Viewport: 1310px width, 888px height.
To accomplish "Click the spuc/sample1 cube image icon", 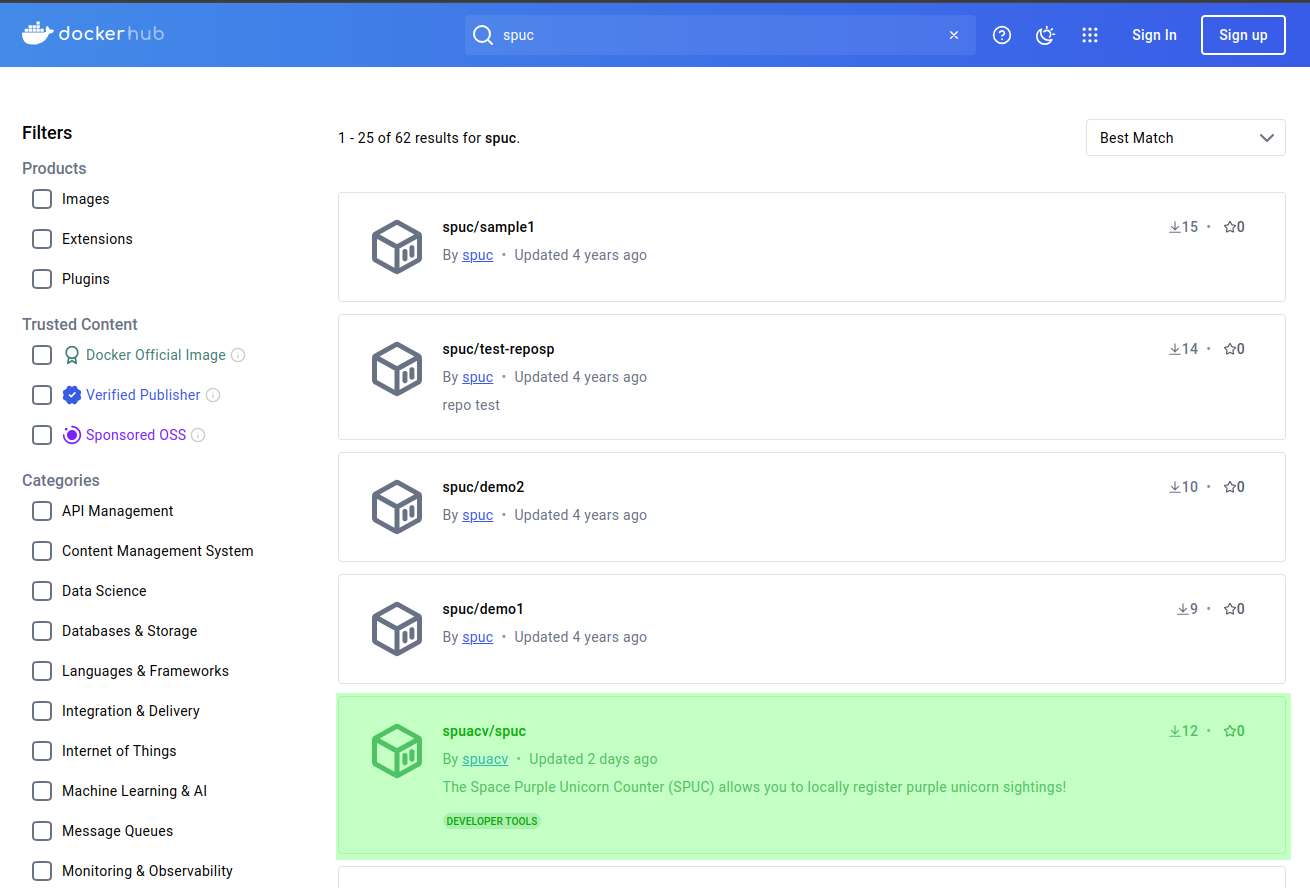I will tap(397, 247).
